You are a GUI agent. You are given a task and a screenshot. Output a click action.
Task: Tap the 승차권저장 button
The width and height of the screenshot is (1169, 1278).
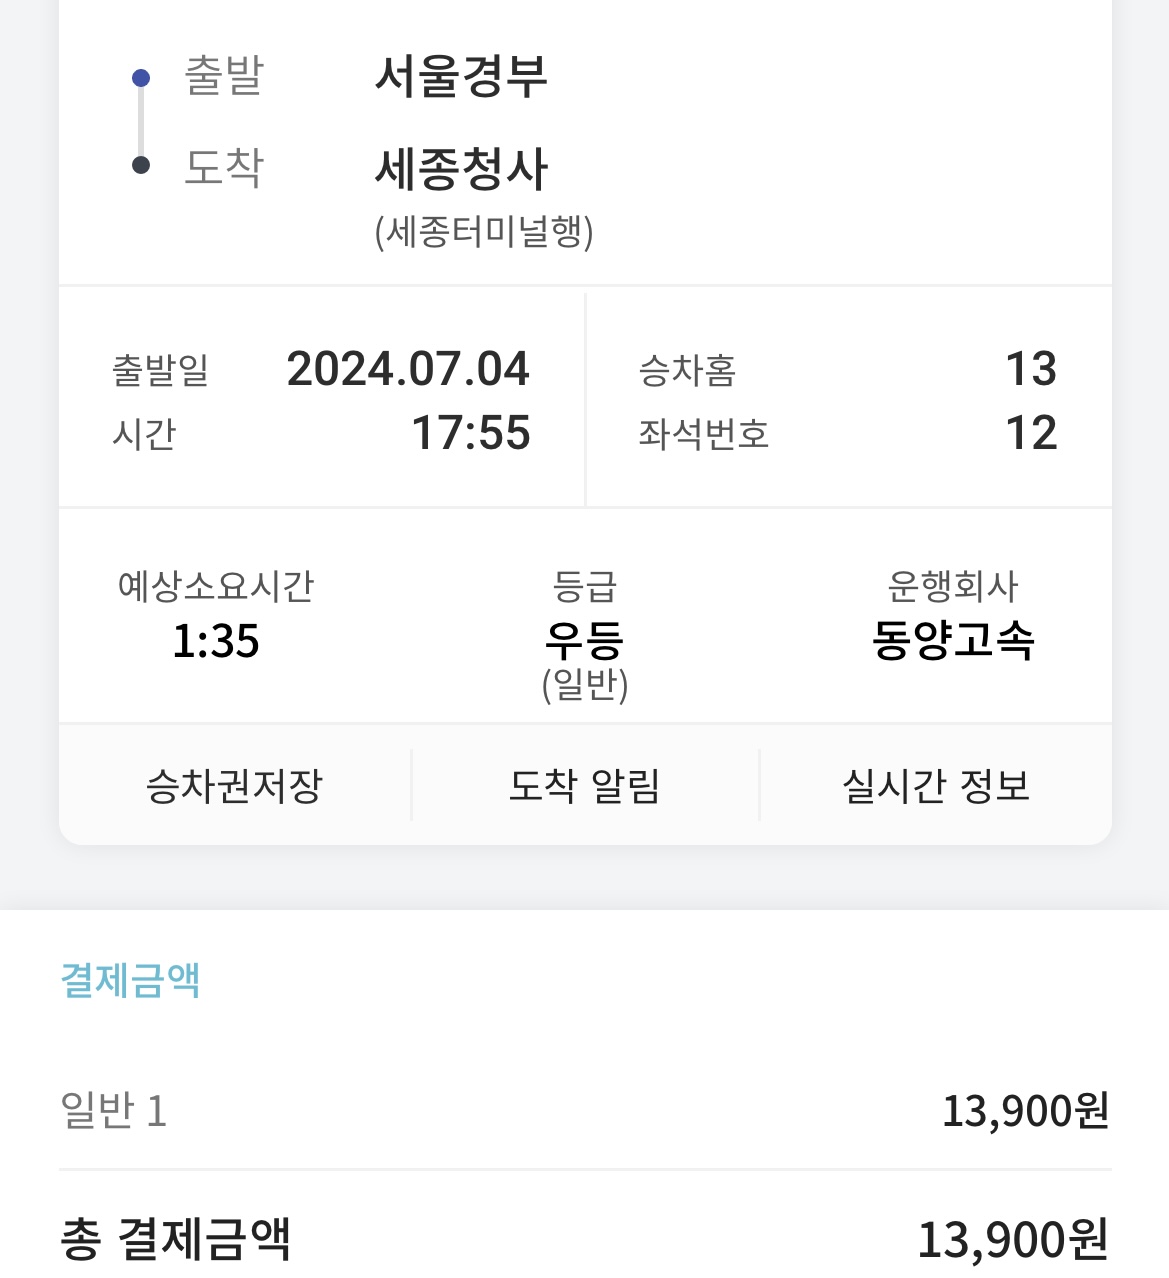click(234, 786)
